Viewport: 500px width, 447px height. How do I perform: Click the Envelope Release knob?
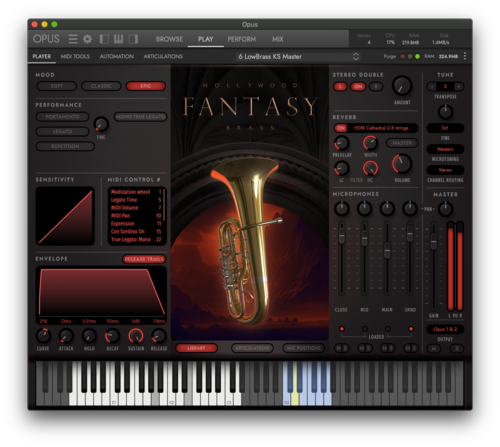(x=159, y=336)
